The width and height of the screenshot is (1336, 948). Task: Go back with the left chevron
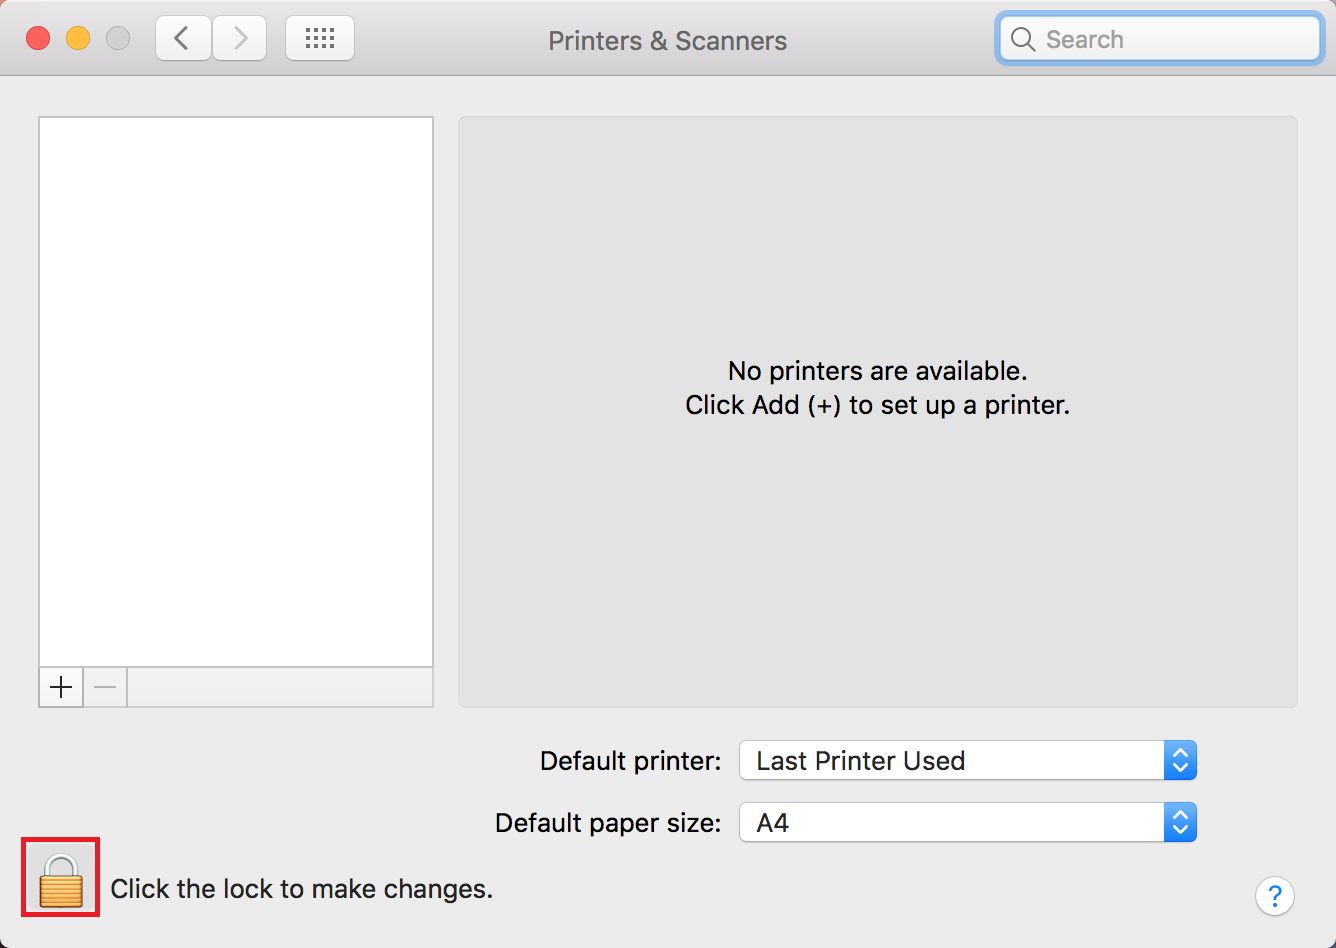pos(183,39)
